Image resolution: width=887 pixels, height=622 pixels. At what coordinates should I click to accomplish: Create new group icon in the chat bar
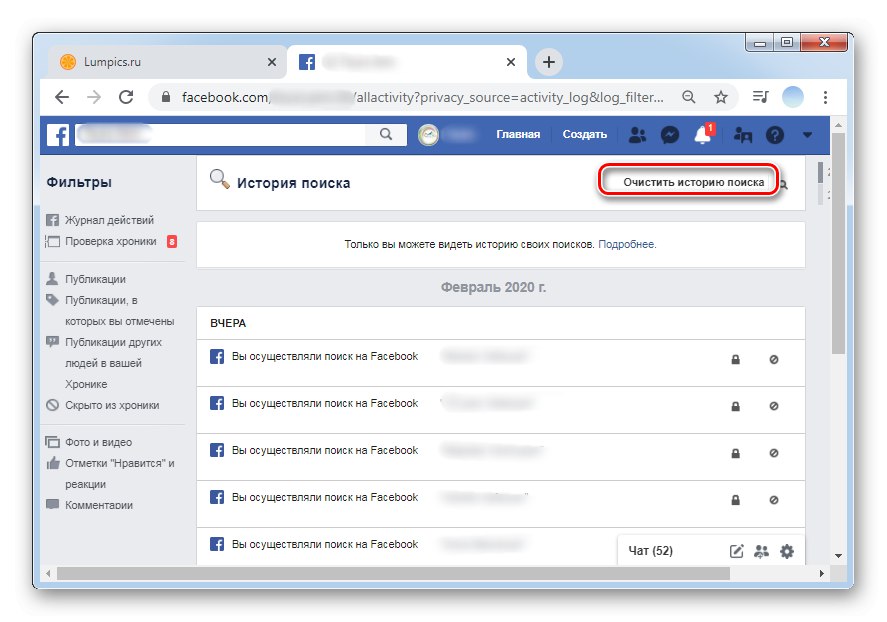(761, 551)
